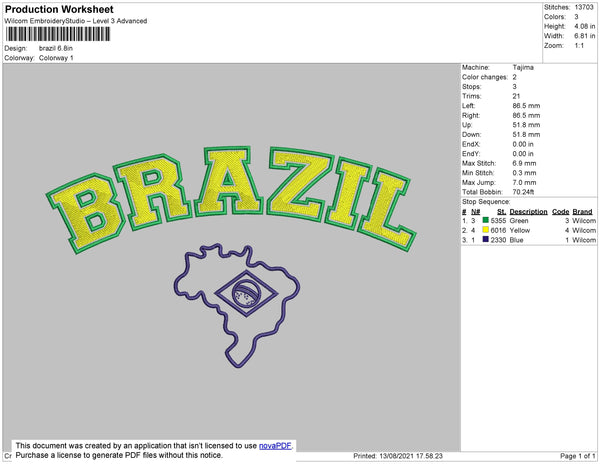Select the Total Bobbin value '70.24ft'
Screen dimensions: 600x464
523,192
